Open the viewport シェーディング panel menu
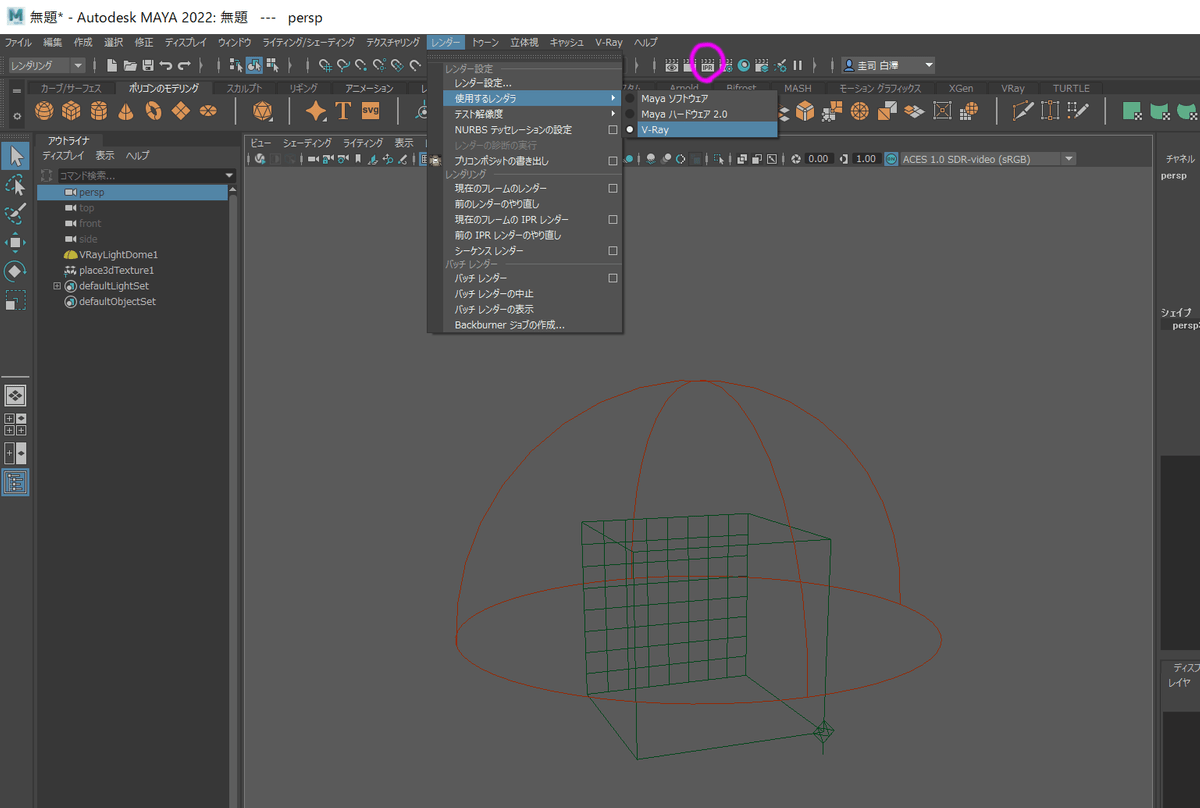This screenshot has width=1200, height=808. coord(307,143)
